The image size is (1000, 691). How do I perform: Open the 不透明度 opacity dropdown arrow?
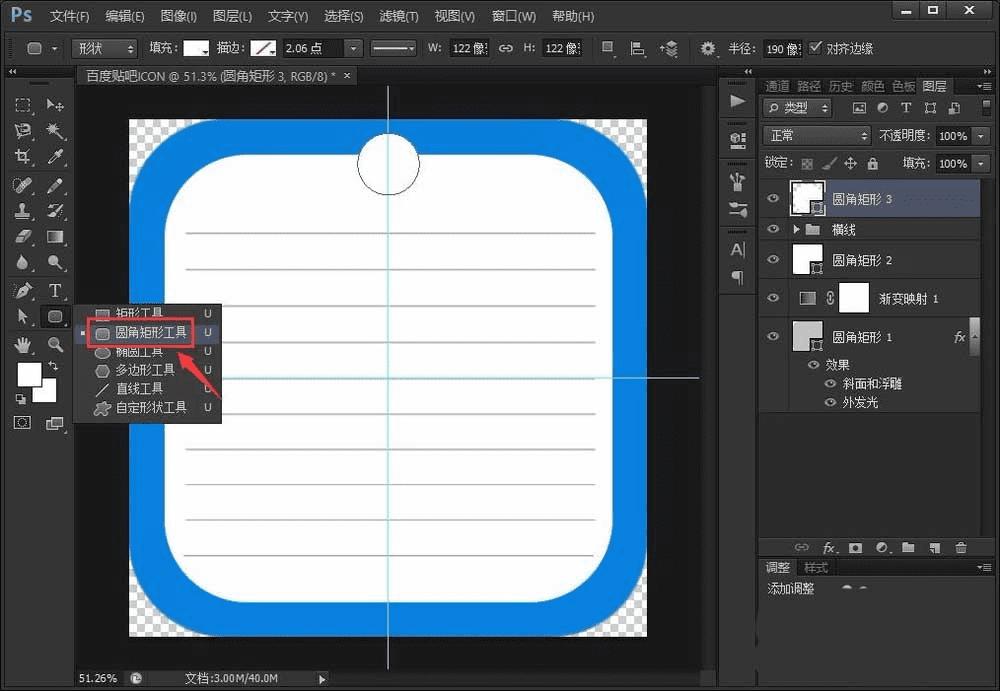[980, 135]
